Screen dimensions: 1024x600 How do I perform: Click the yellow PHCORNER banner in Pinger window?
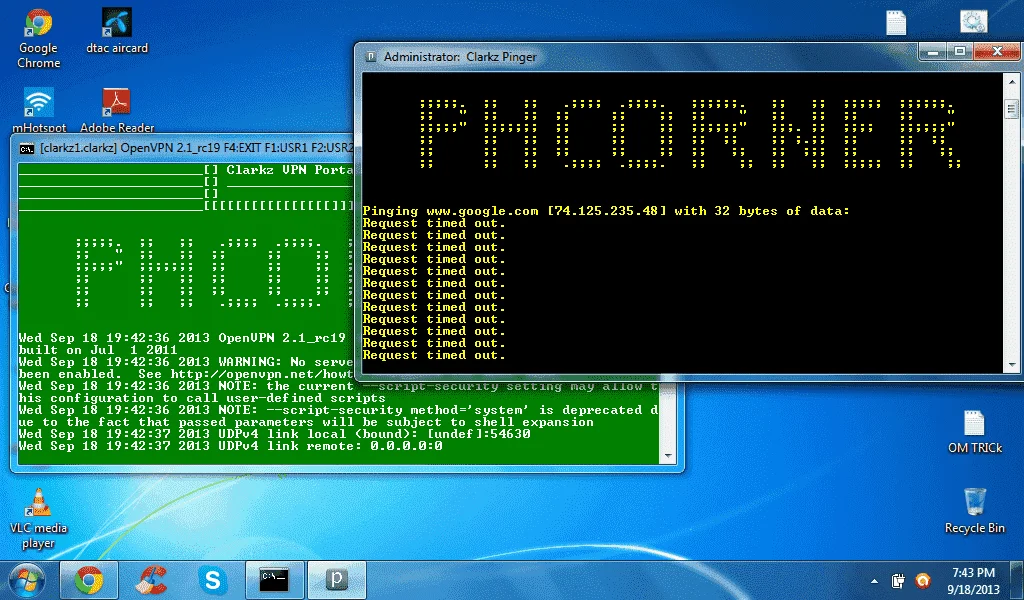pos(689,134)
